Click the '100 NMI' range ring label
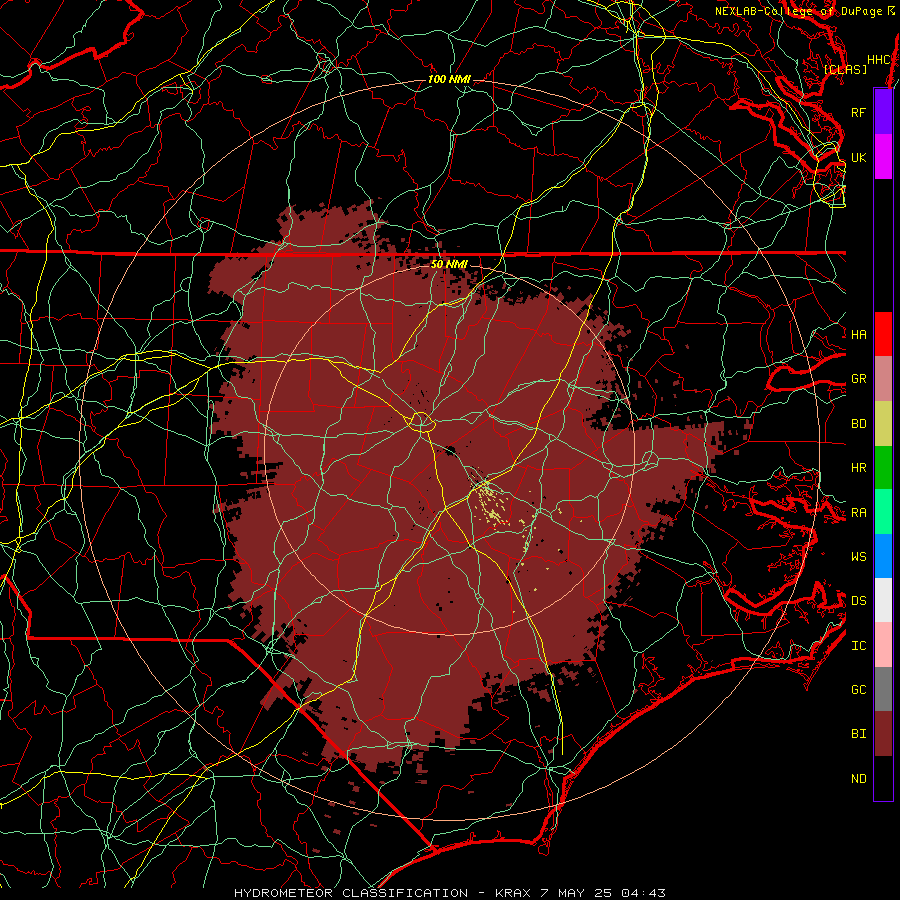Viewport: 900px width, 900px height. point(449,79)
